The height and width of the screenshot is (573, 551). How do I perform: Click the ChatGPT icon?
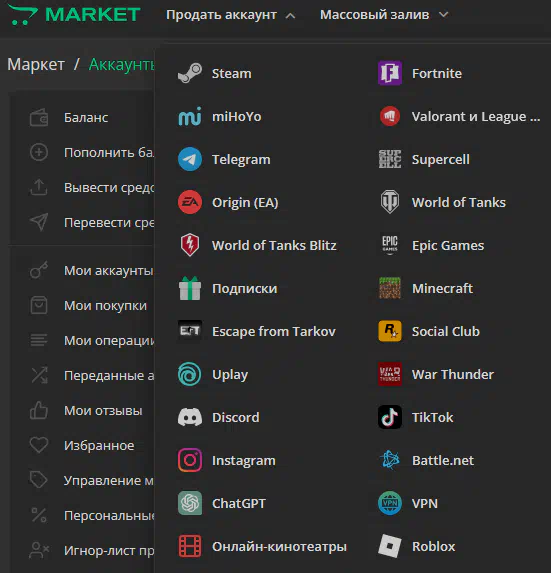(190, 503)
